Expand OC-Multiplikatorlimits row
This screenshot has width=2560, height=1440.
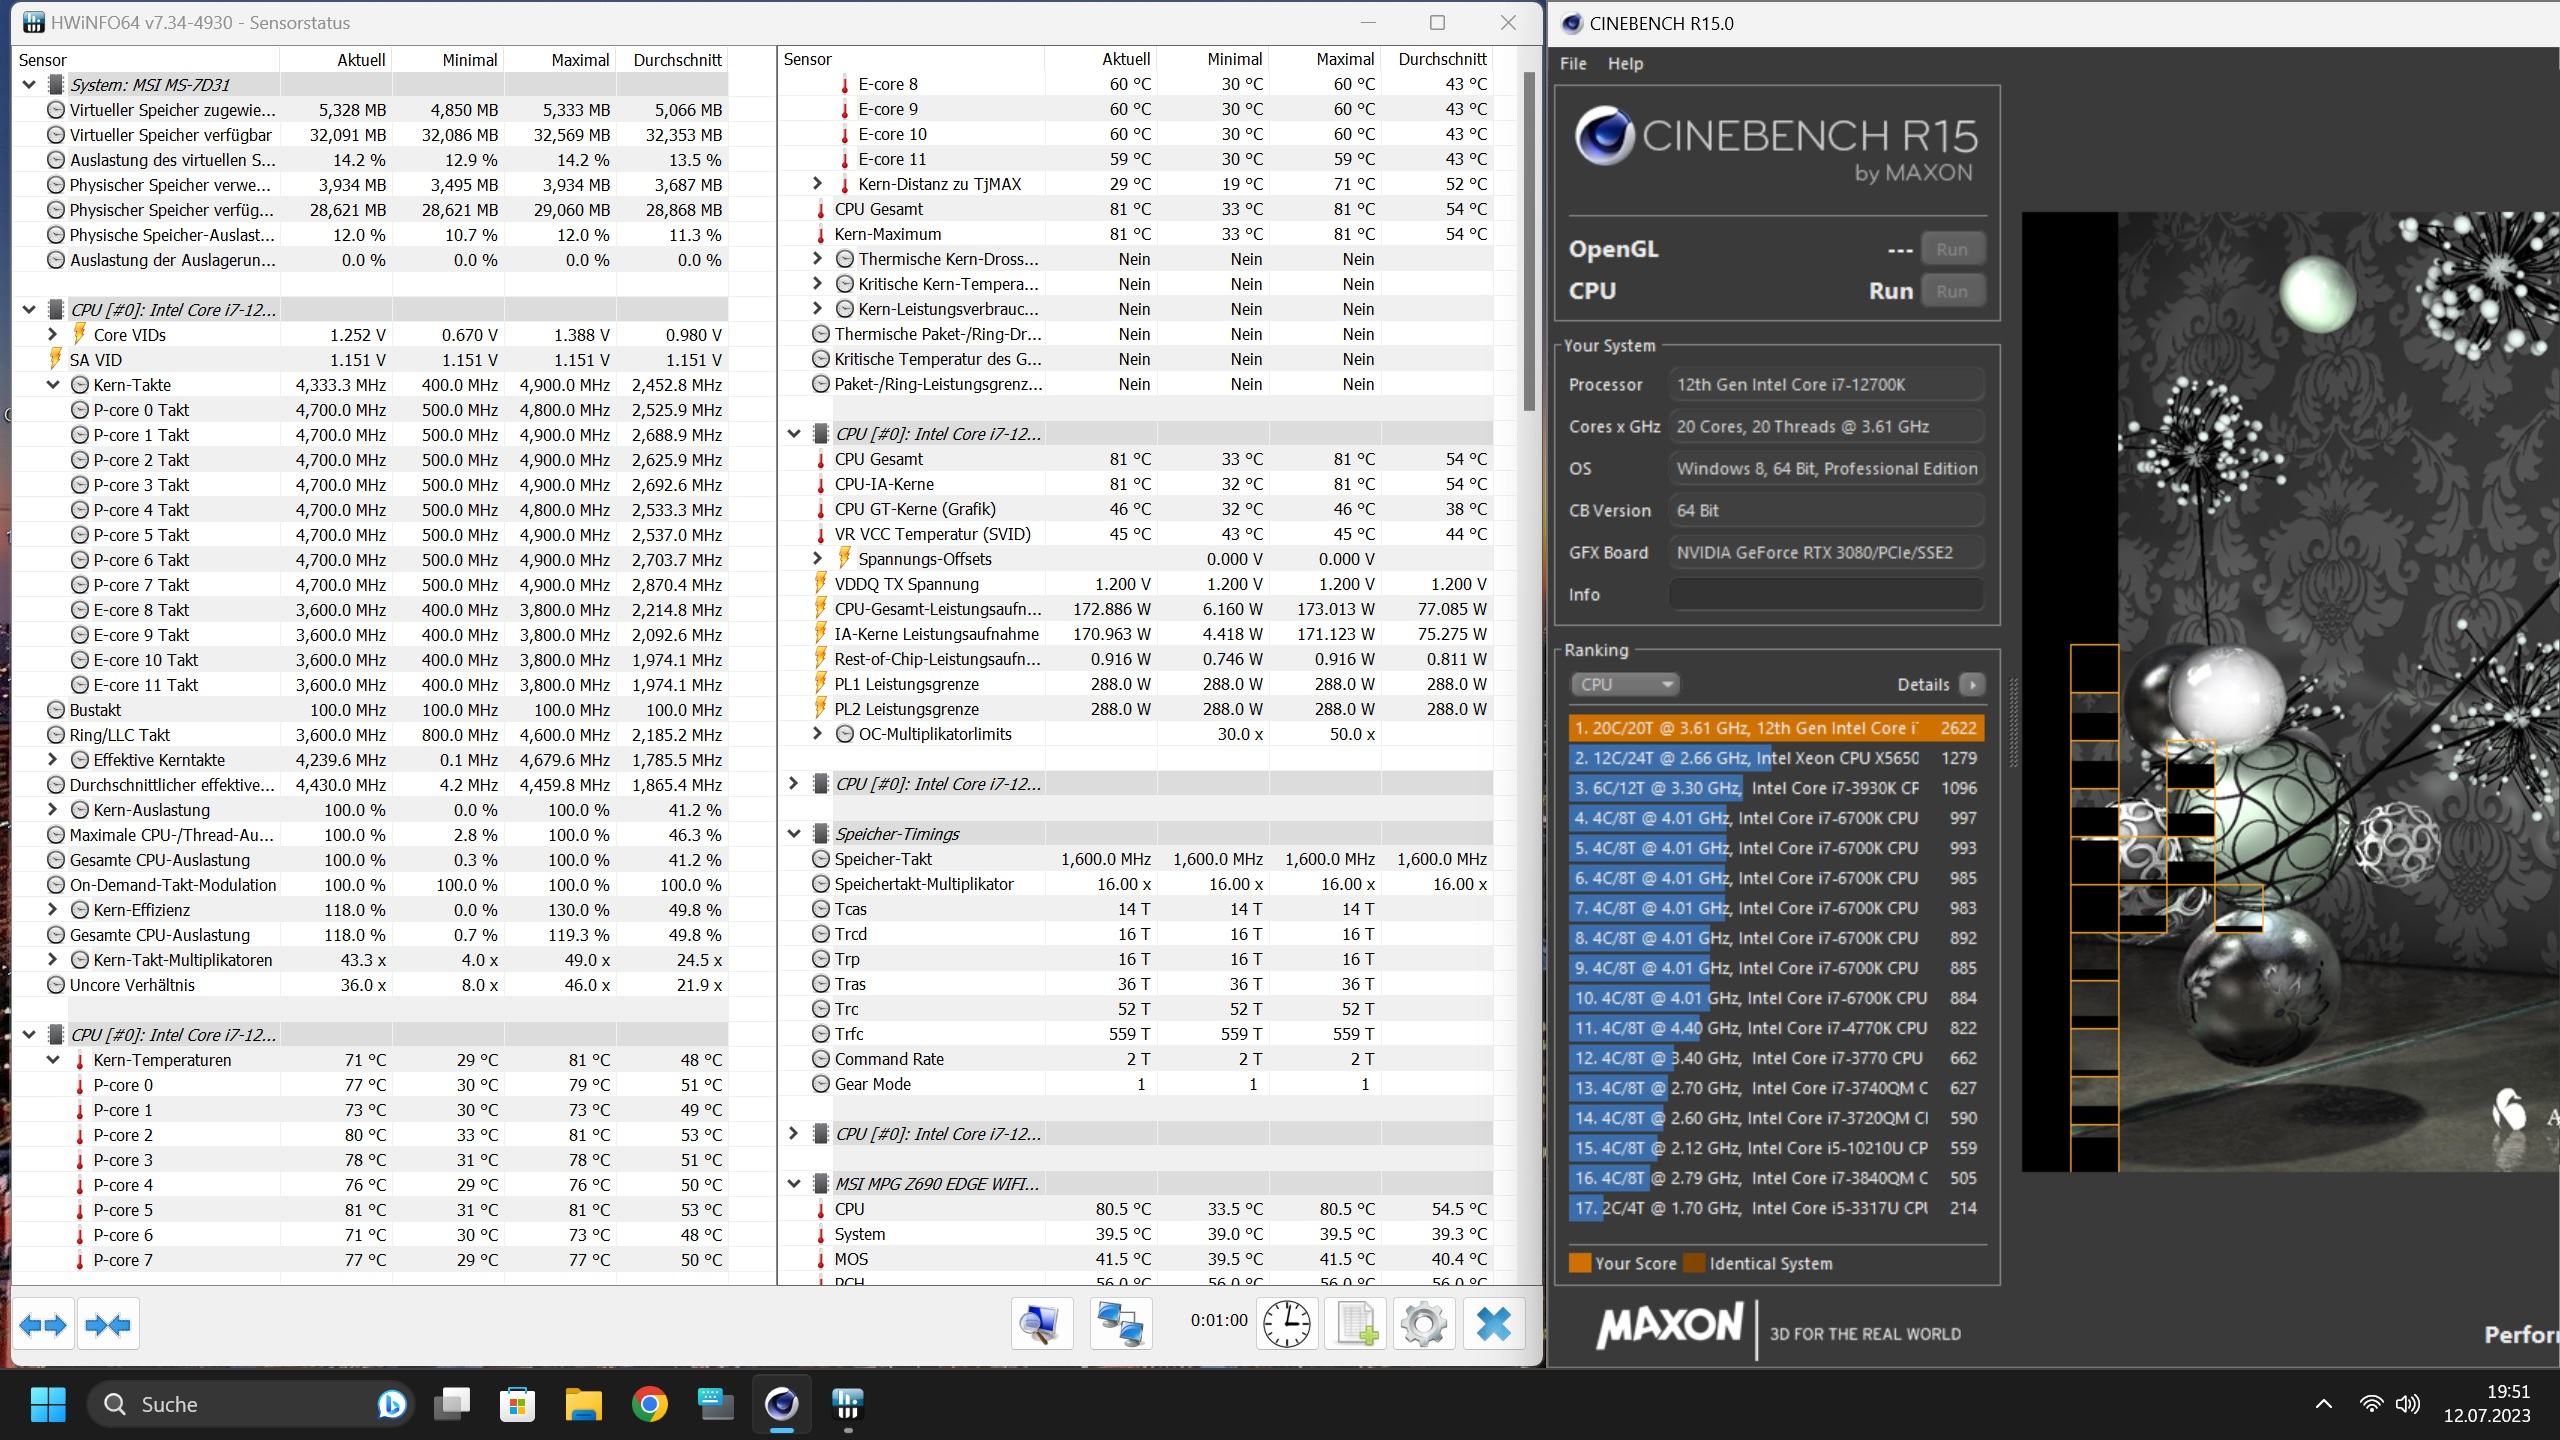click(x=817, y=734)
